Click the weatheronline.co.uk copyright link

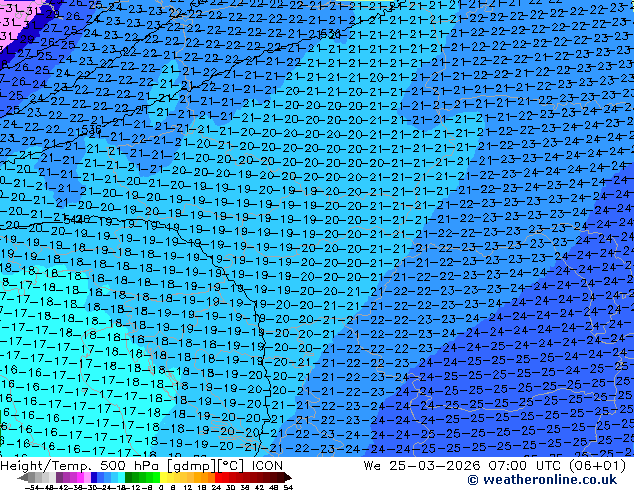click(x=542, y=480)
